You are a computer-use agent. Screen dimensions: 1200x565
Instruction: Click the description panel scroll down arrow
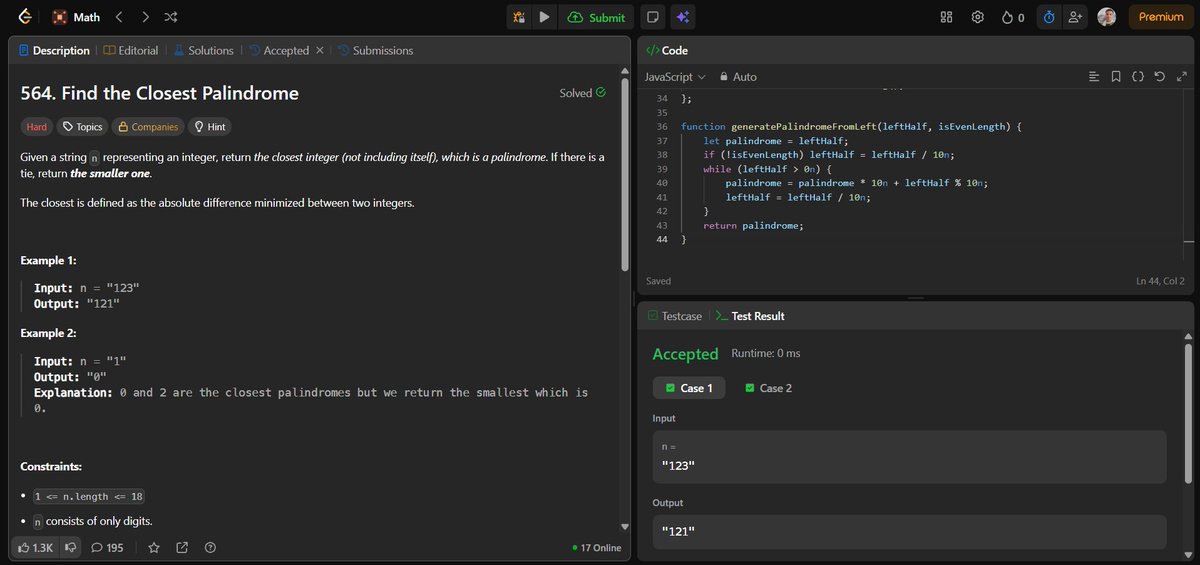pos(625,527)
